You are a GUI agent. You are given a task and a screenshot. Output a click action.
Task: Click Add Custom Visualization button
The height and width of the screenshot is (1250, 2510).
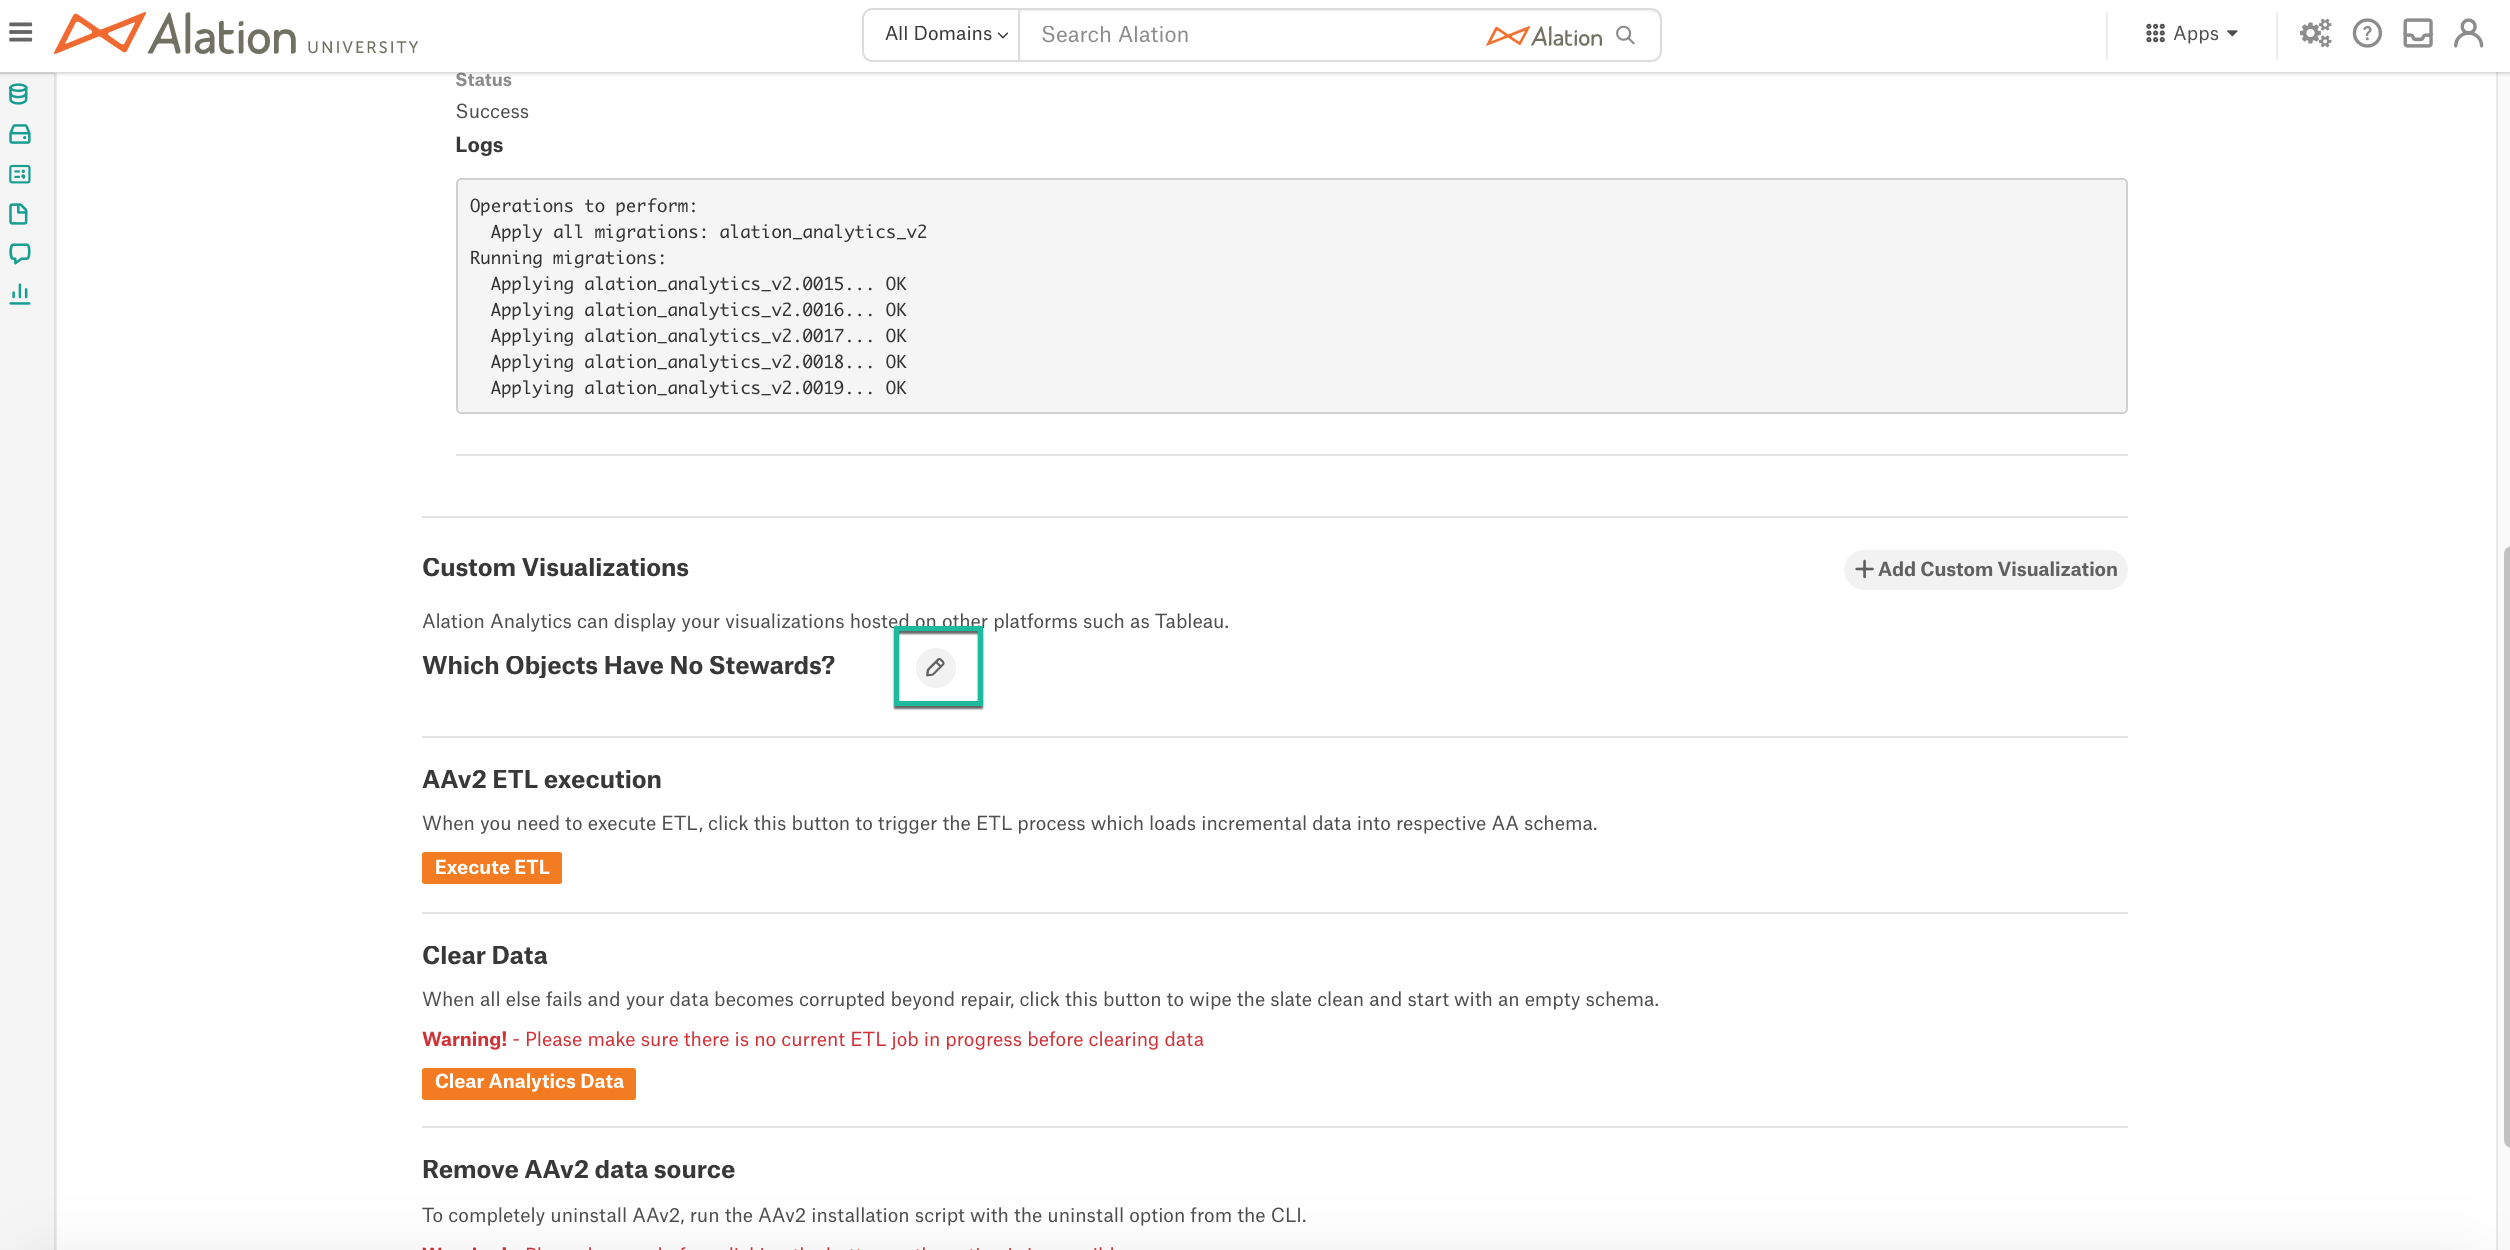point(1986,569)
